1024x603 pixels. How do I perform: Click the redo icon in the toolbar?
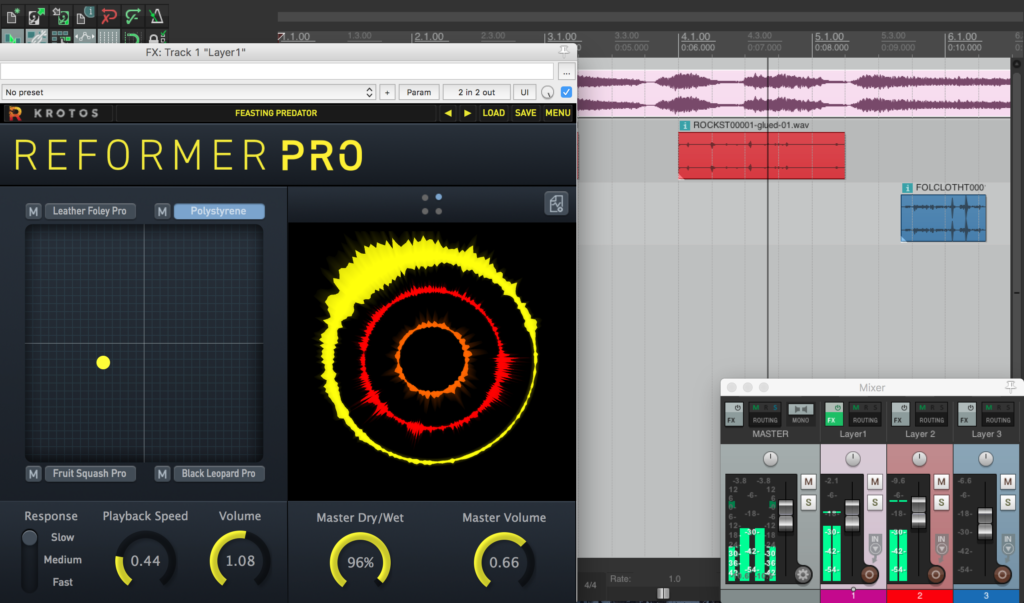[x=135, y=15]
